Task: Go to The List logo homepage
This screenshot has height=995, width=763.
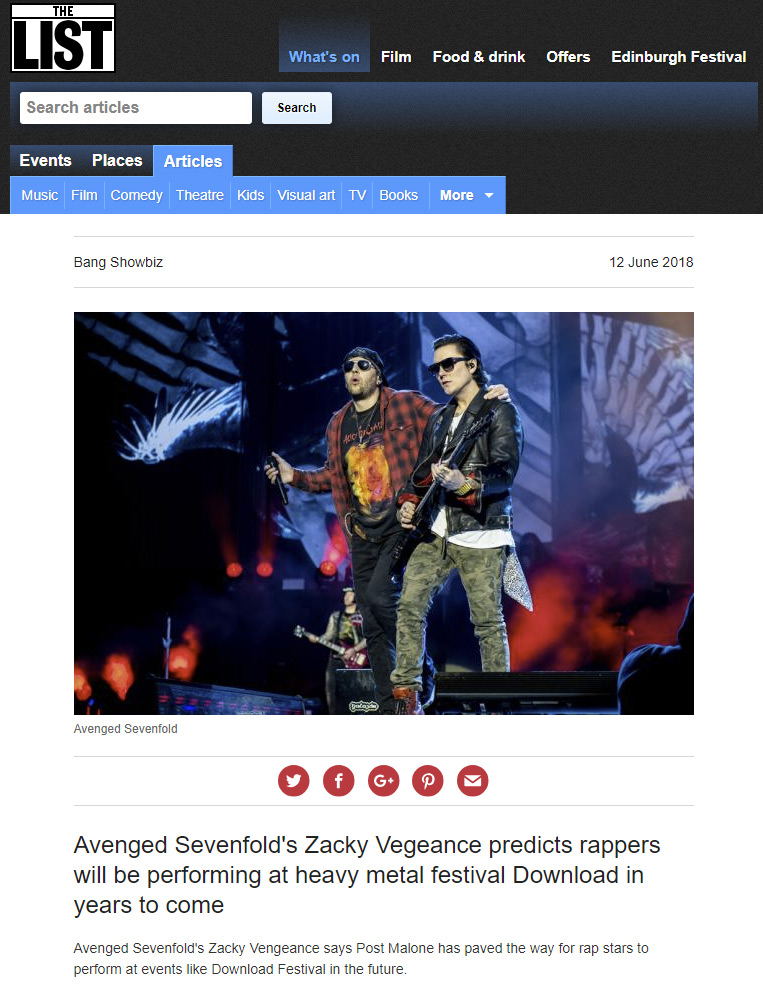Action: [63, 38]
